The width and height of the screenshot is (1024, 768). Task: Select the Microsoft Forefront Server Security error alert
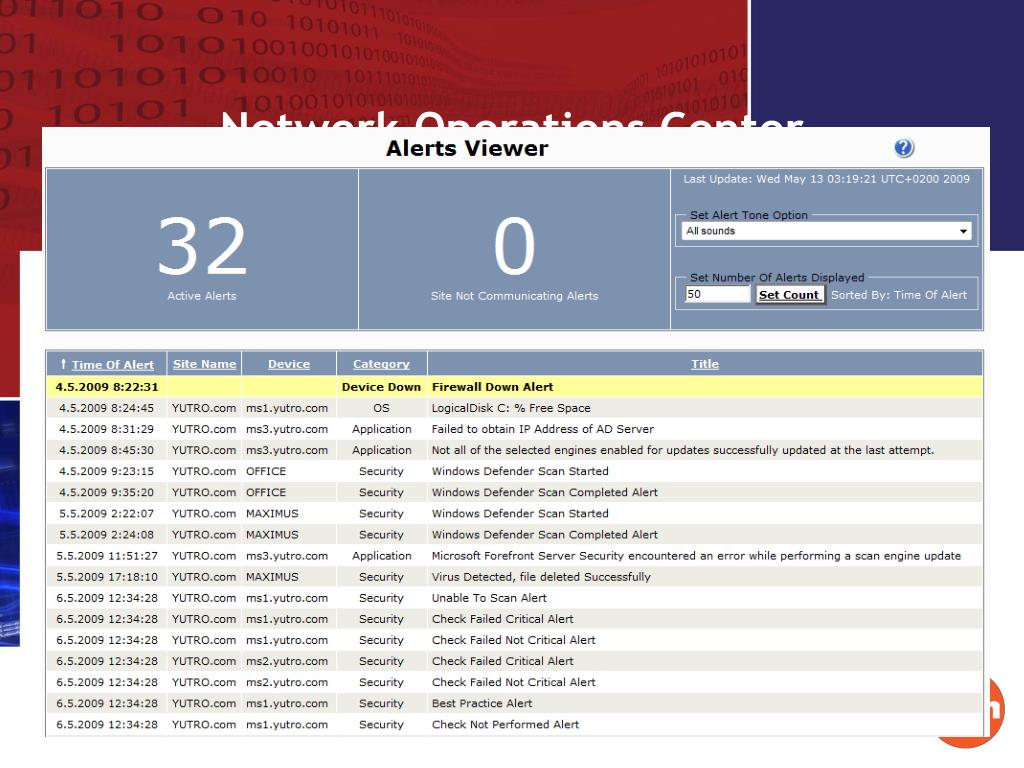(696, 556)
